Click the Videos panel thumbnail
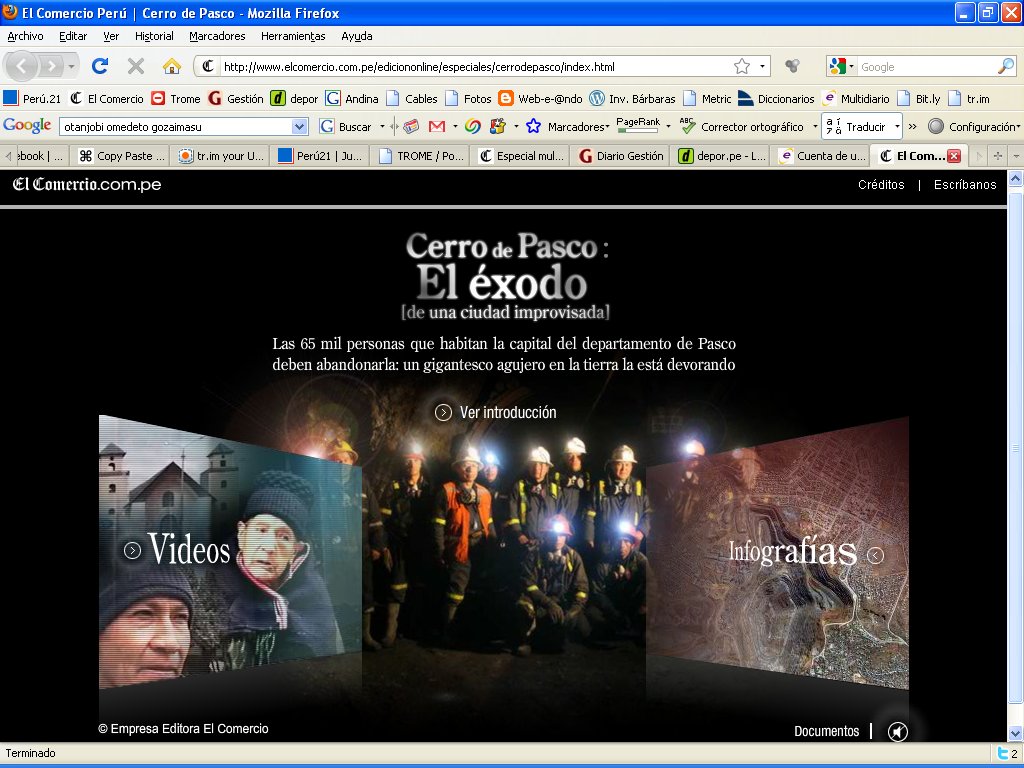The width and height of the screenshot is (1024, 768). pyautogui.click(x=188, y=549)
